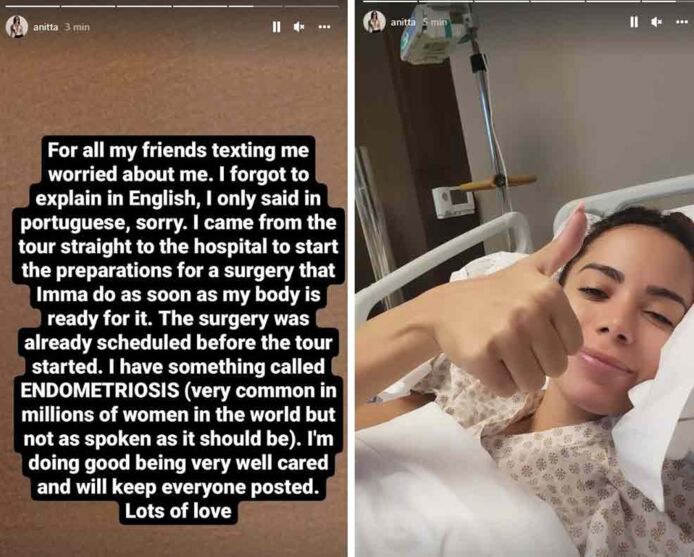The width and height of the screenshot is (694, 557).
Task: Open three-dot menu on right story
Action: (682, 22)
